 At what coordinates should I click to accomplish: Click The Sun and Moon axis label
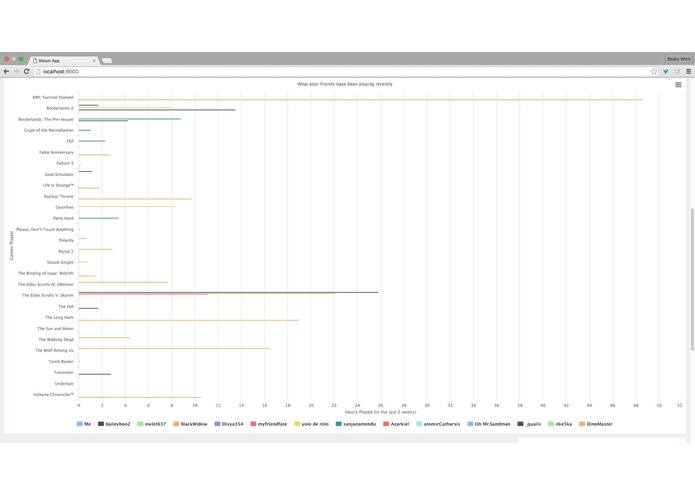coord(55,329)
